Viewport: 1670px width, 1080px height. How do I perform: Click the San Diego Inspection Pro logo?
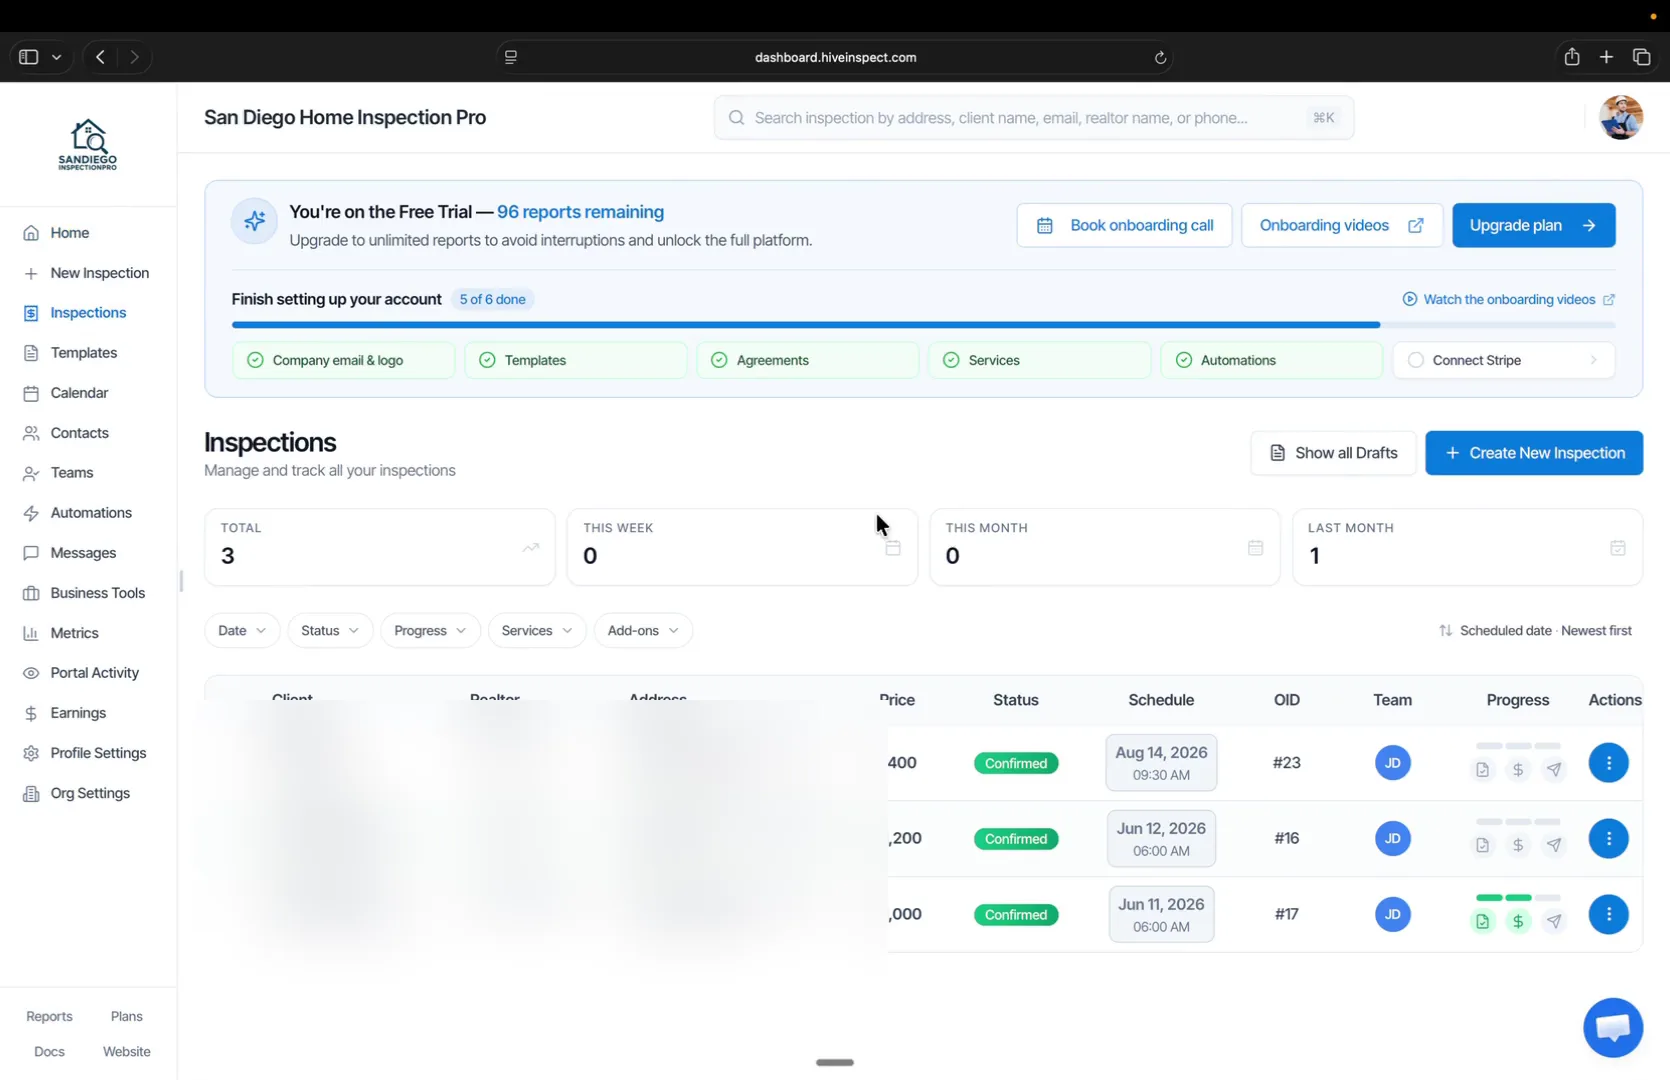point(88,145)
